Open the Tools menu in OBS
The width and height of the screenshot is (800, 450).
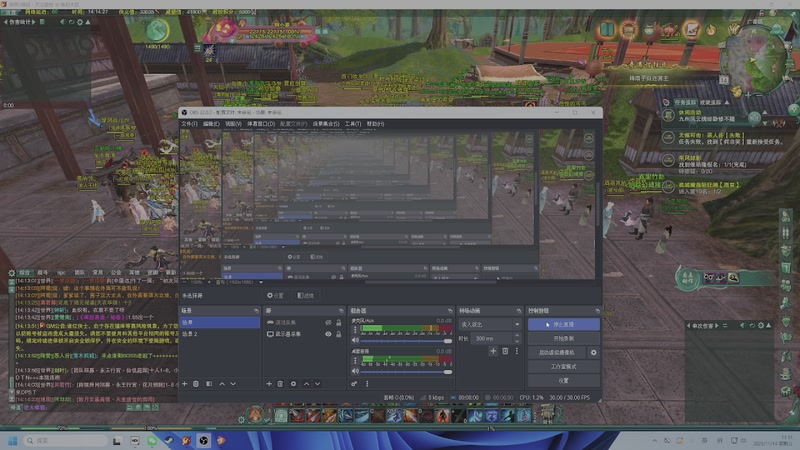point(353,124)
